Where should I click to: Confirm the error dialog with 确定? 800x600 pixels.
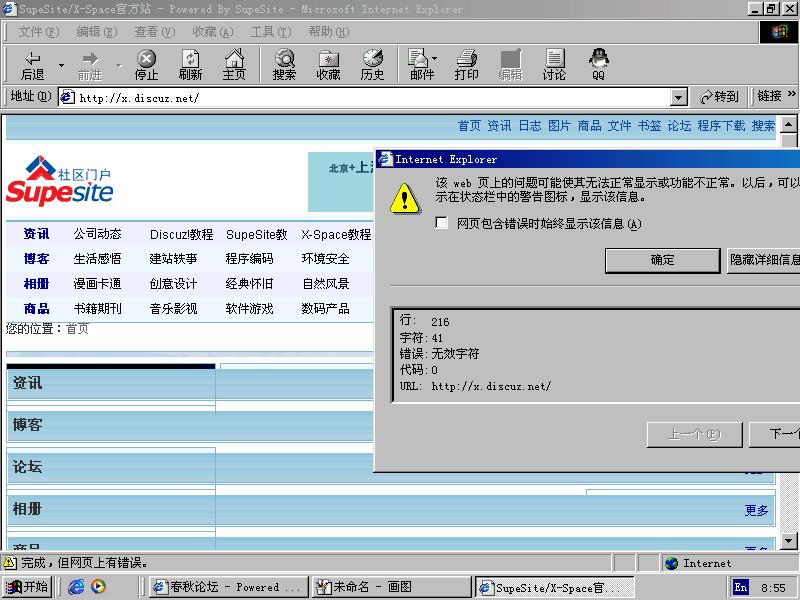coord(662,260)
